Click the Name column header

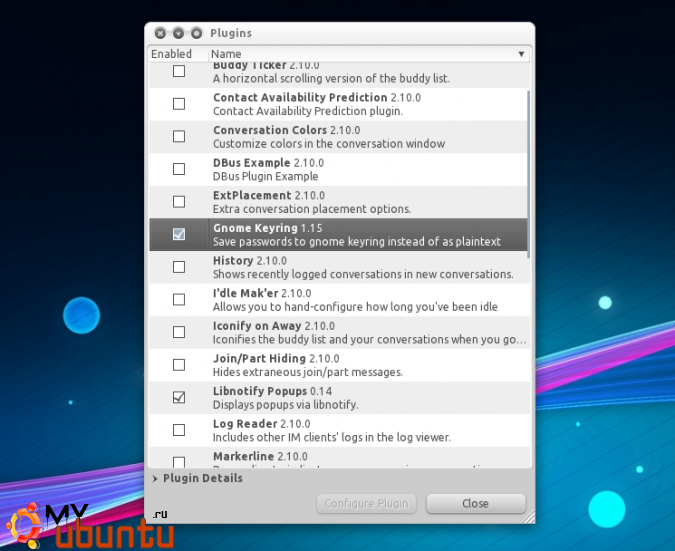click(x=360, y=54)
